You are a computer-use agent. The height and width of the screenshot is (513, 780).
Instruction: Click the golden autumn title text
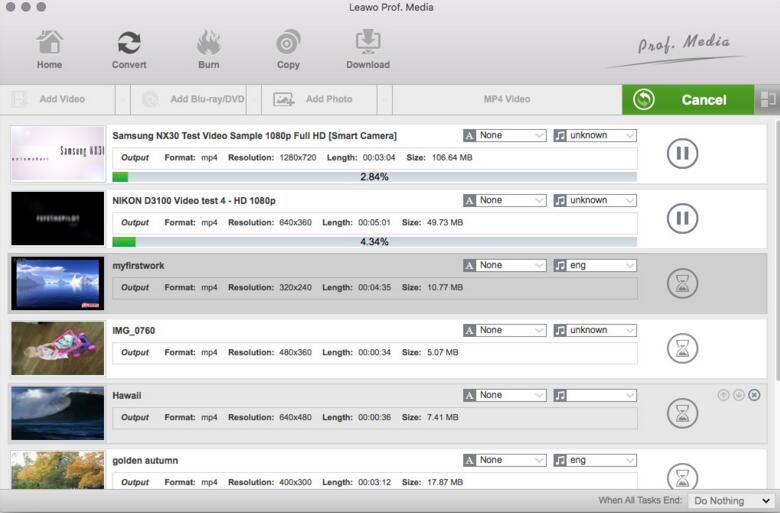pos(145,461)
